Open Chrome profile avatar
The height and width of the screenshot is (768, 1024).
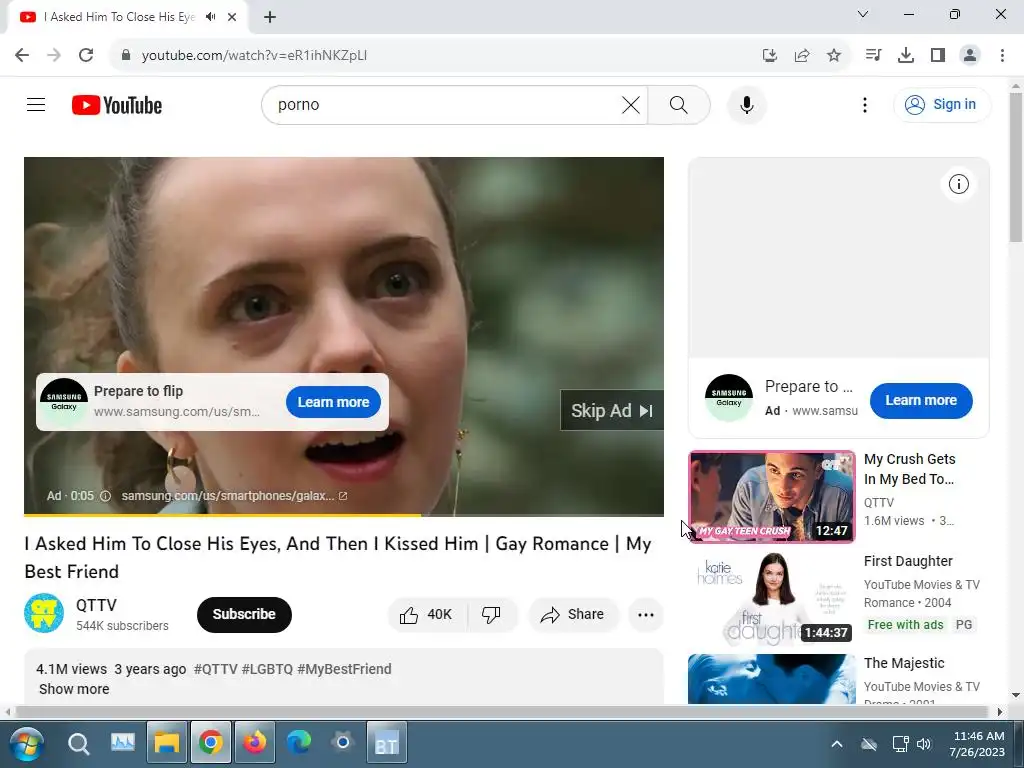(970, 55)
